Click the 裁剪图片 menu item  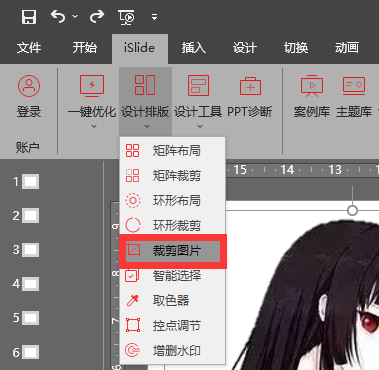click(x=173, y=251)
